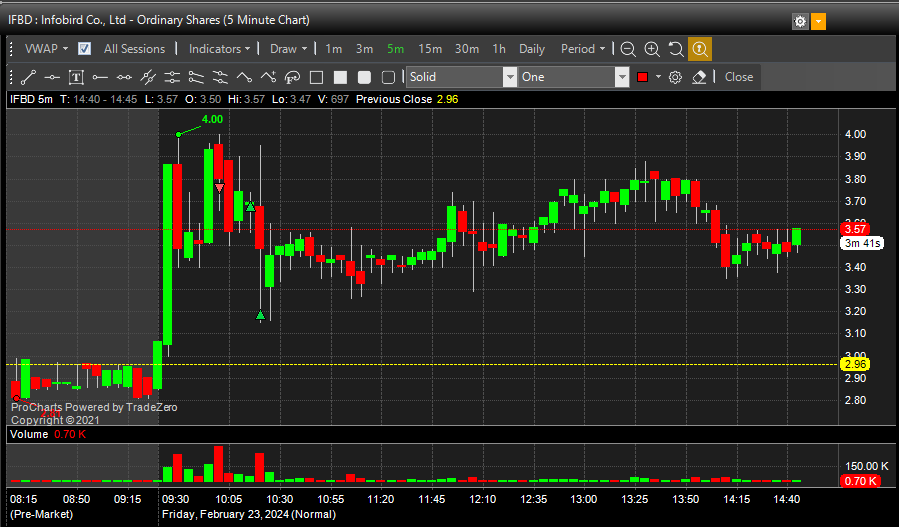
Task: Select the 5m timeframe
Action: tap(395, 49)
